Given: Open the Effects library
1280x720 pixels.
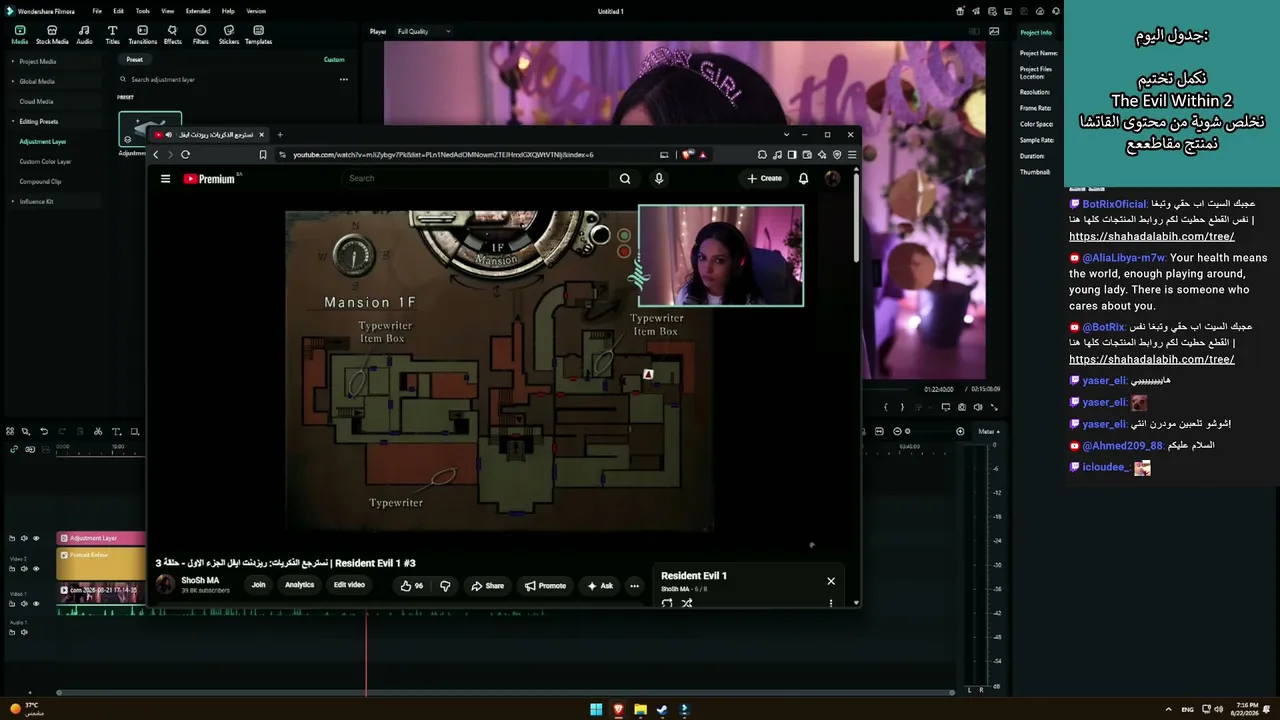Looking at the screenshot, I should click(x=172, y=35).
